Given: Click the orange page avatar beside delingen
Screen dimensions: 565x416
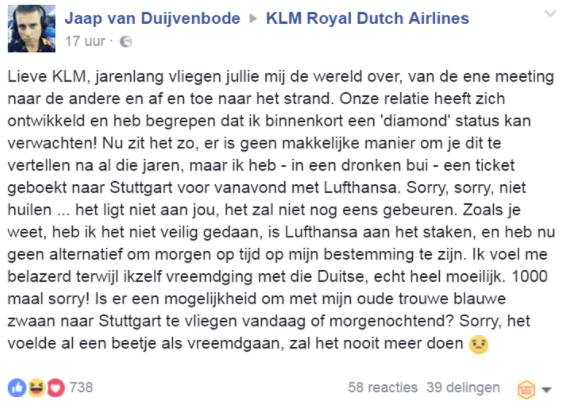Looking at the screenshot, I should click(526, 389).
